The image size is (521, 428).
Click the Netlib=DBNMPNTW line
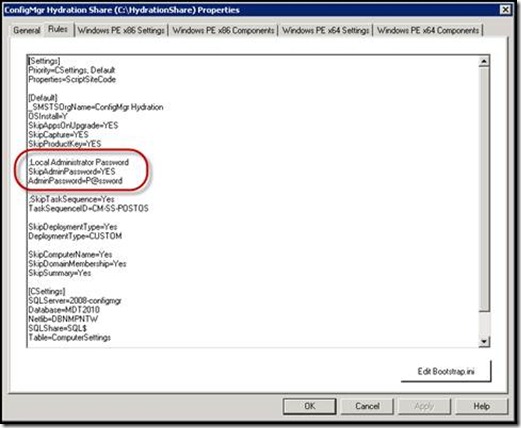[63, 319]
